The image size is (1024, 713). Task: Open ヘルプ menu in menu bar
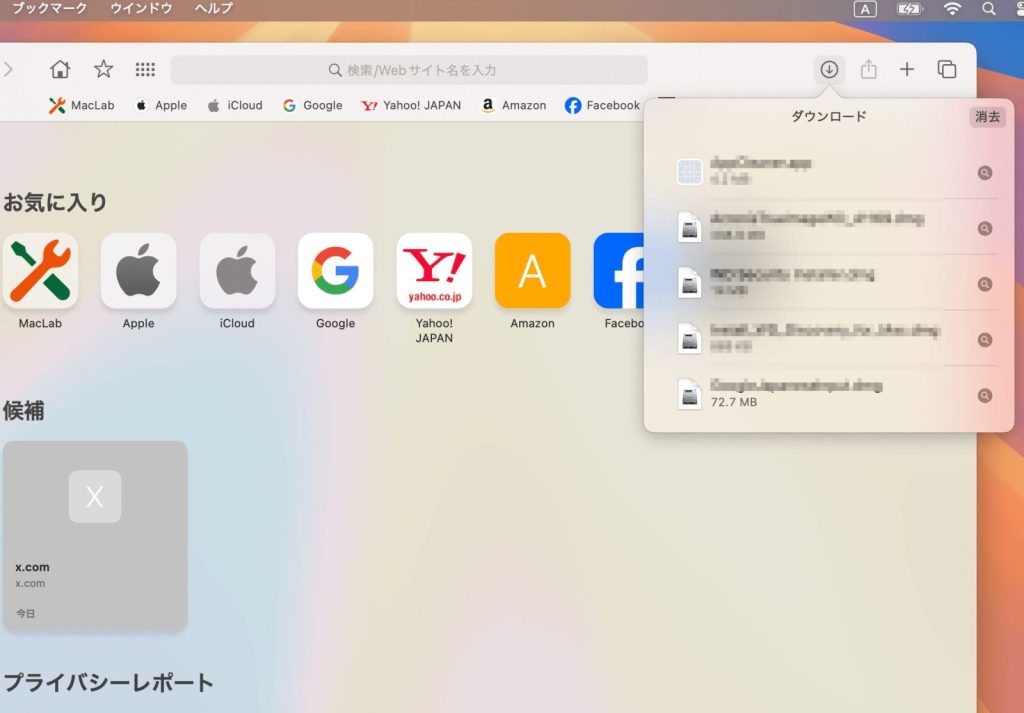pos(214,8)
